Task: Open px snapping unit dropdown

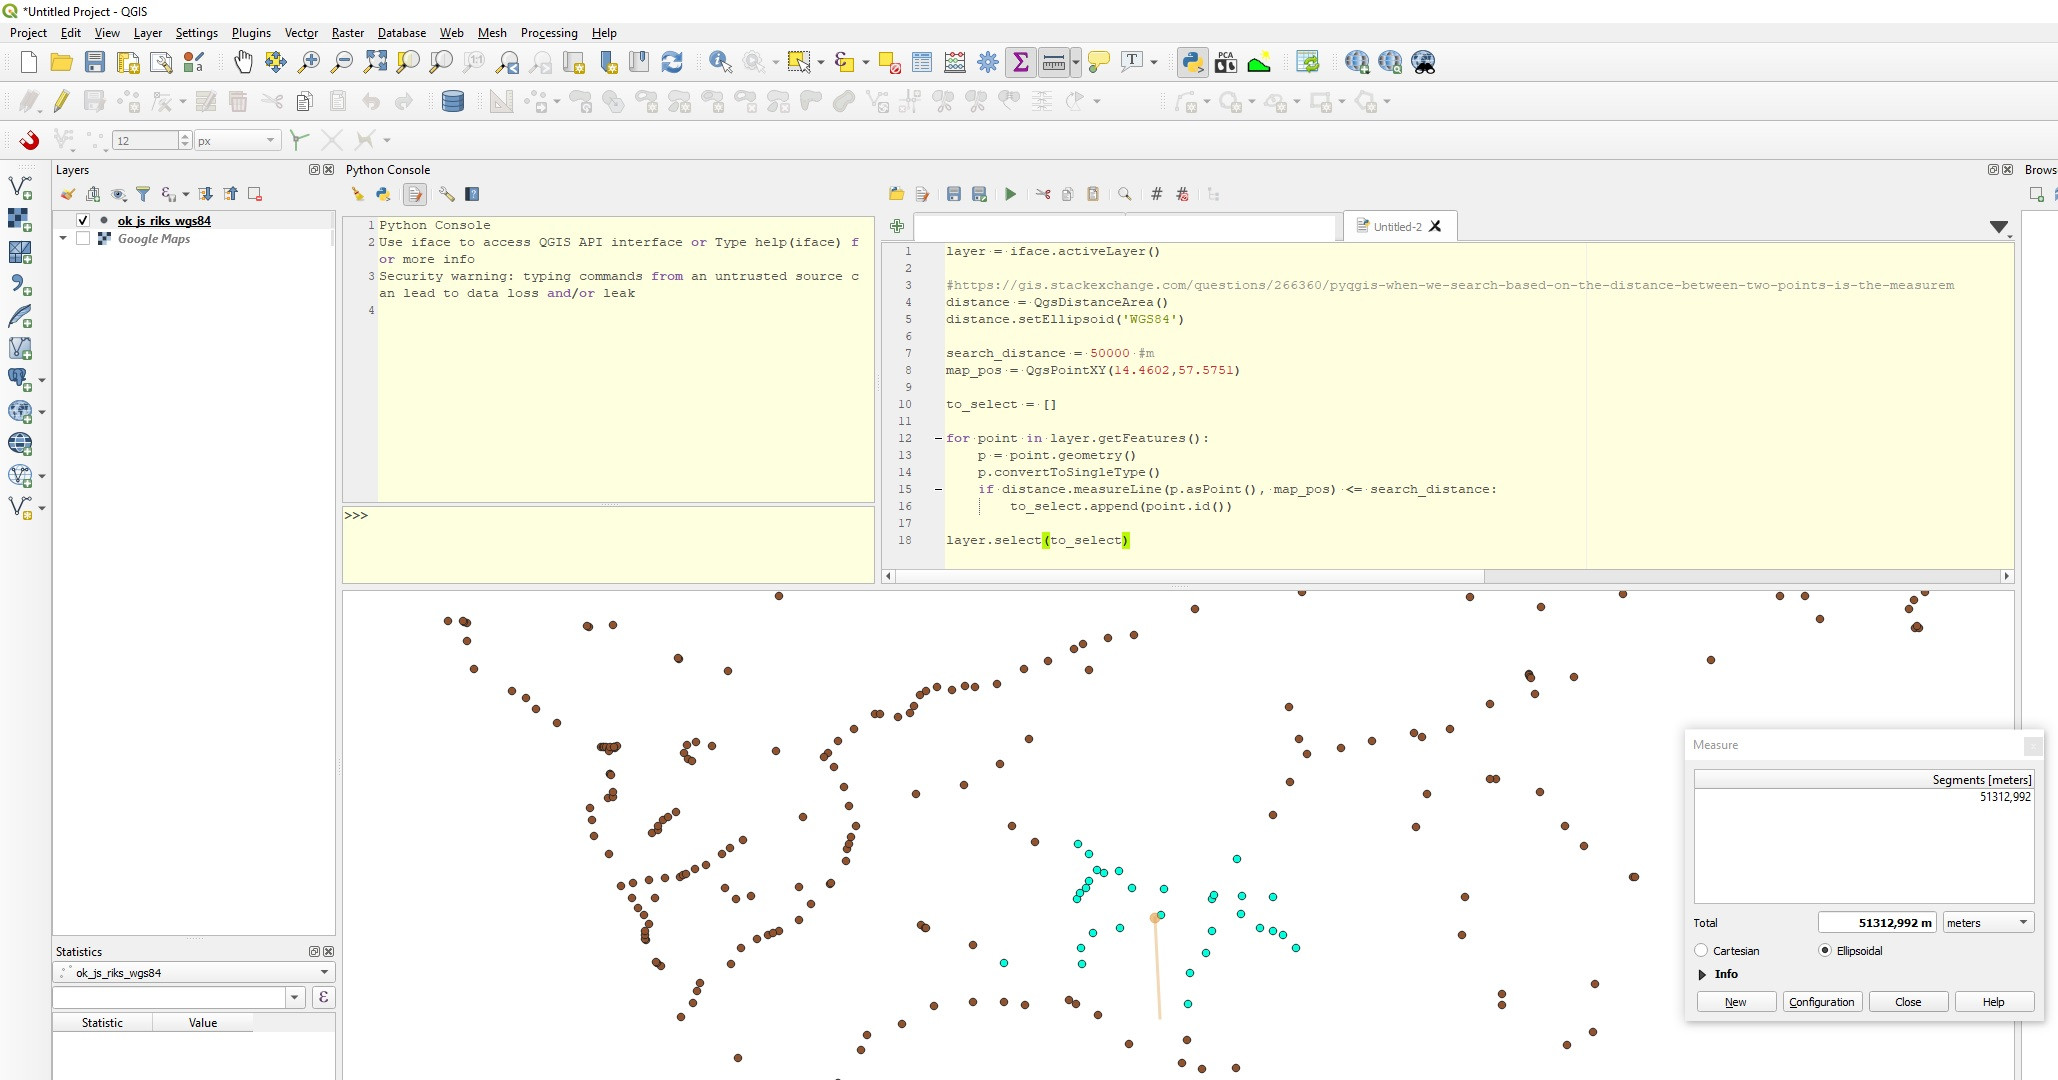Action: [236, 141]
